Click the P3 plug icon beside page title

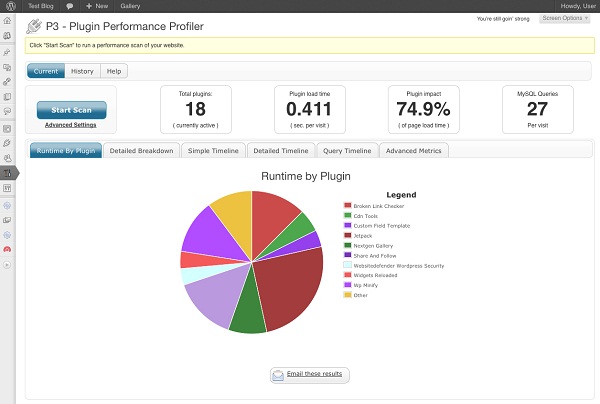click(x=34, y=25)
